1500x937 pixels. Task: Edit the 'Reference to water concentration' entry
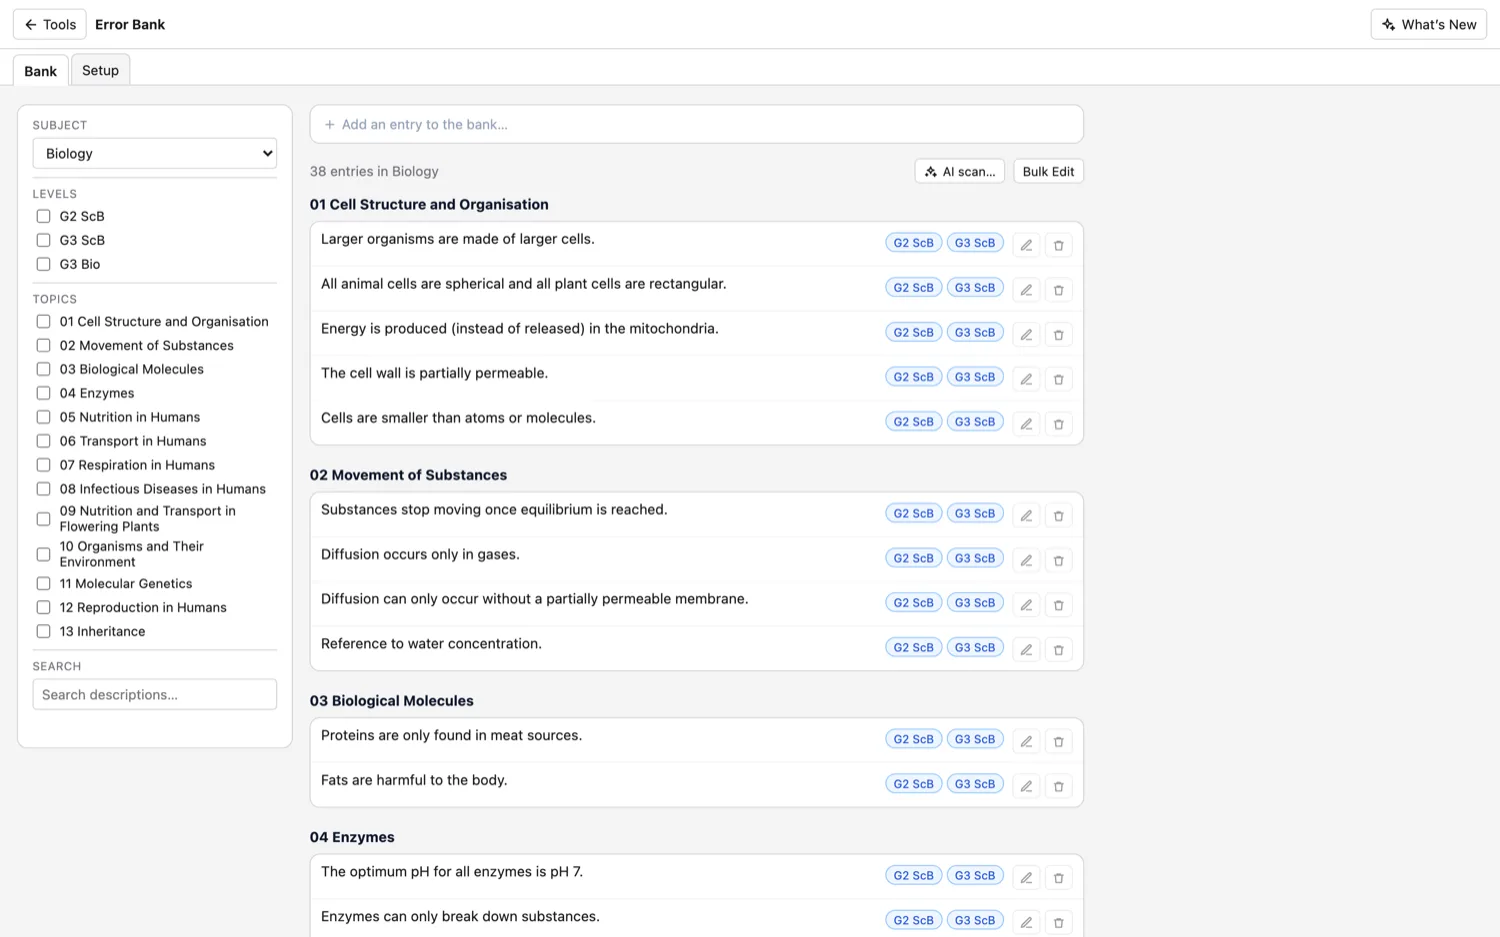pos(1026,650)
